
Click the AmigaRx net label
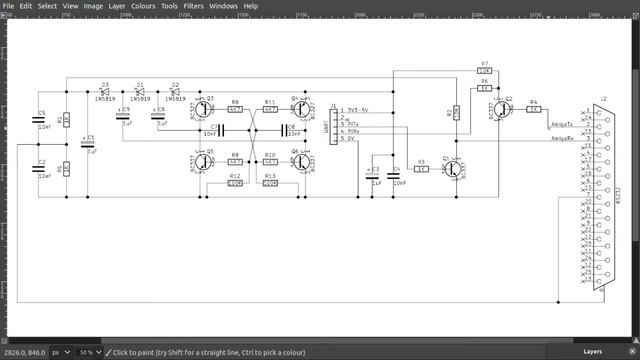point(562,138)
